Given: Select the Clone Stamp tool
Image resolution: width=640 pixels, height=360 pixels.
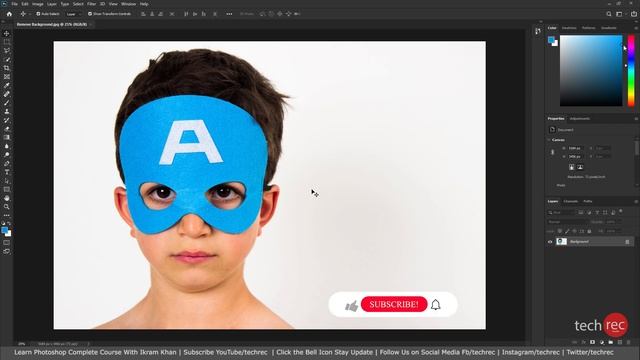Looking at the screenshot, I should tap(7, 111).
